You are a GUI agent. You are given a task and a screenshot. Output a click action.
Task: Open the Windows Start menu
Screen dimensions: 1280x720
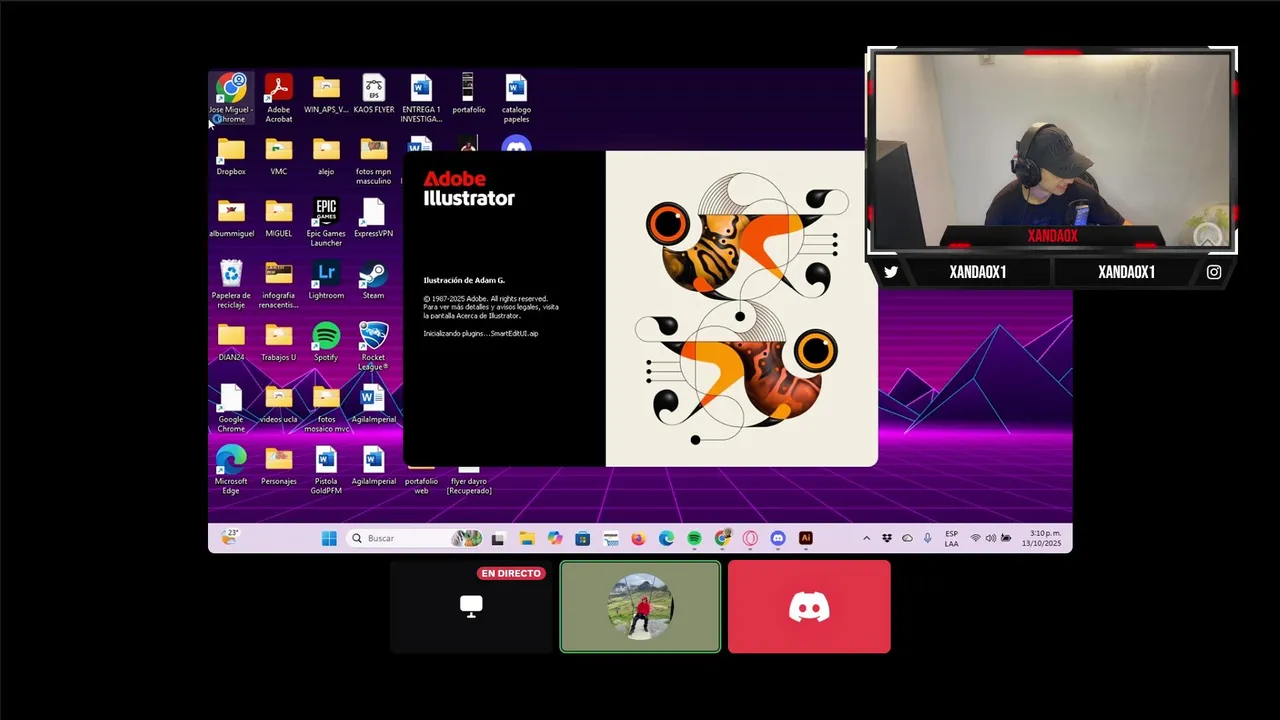(329, 538)
